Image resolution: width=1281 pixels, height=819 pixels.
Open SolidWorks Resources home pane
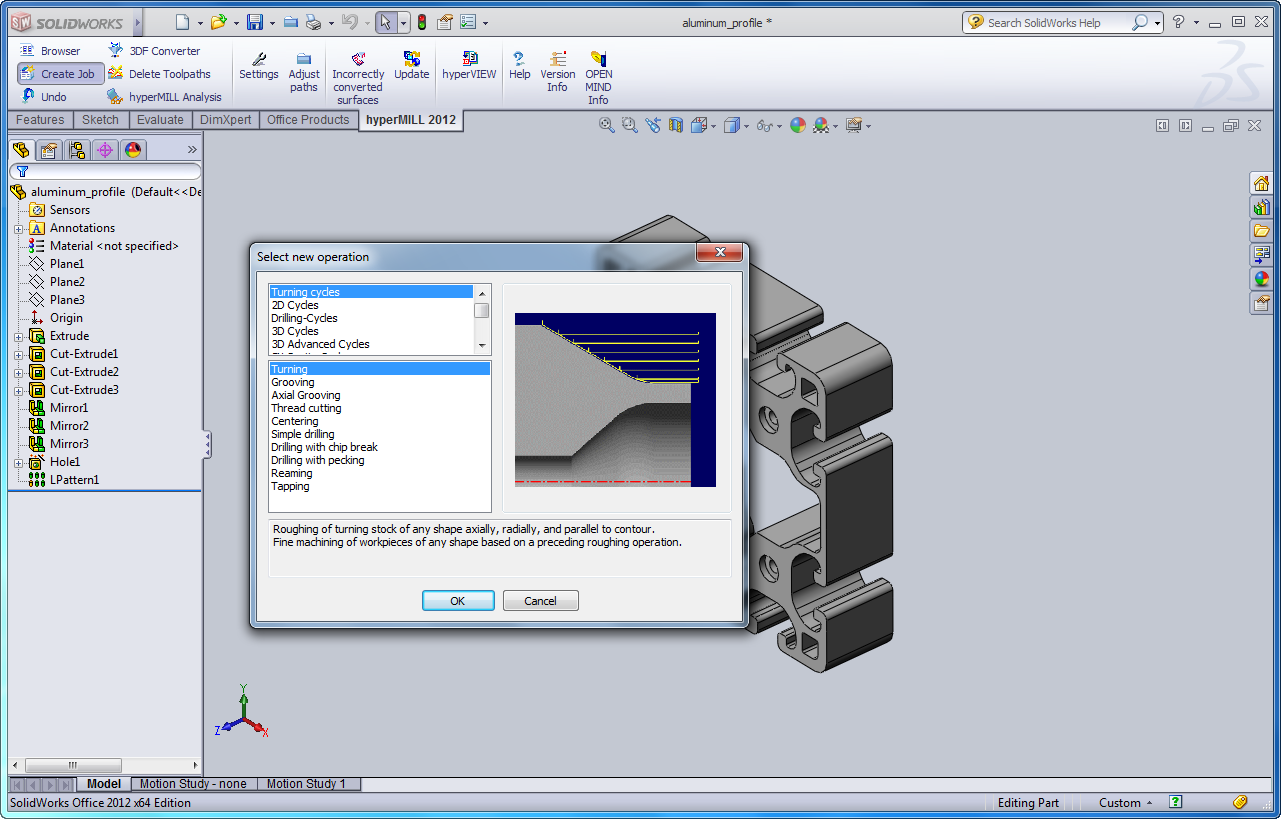click(1261, 183)
